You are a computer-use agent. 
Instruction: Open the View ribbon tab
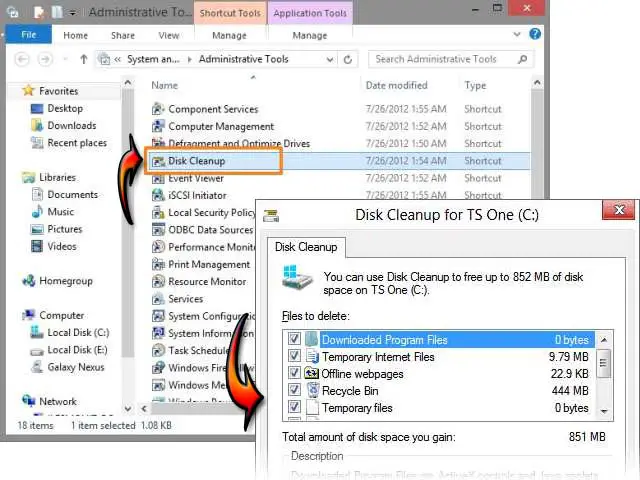click(169, 36)
